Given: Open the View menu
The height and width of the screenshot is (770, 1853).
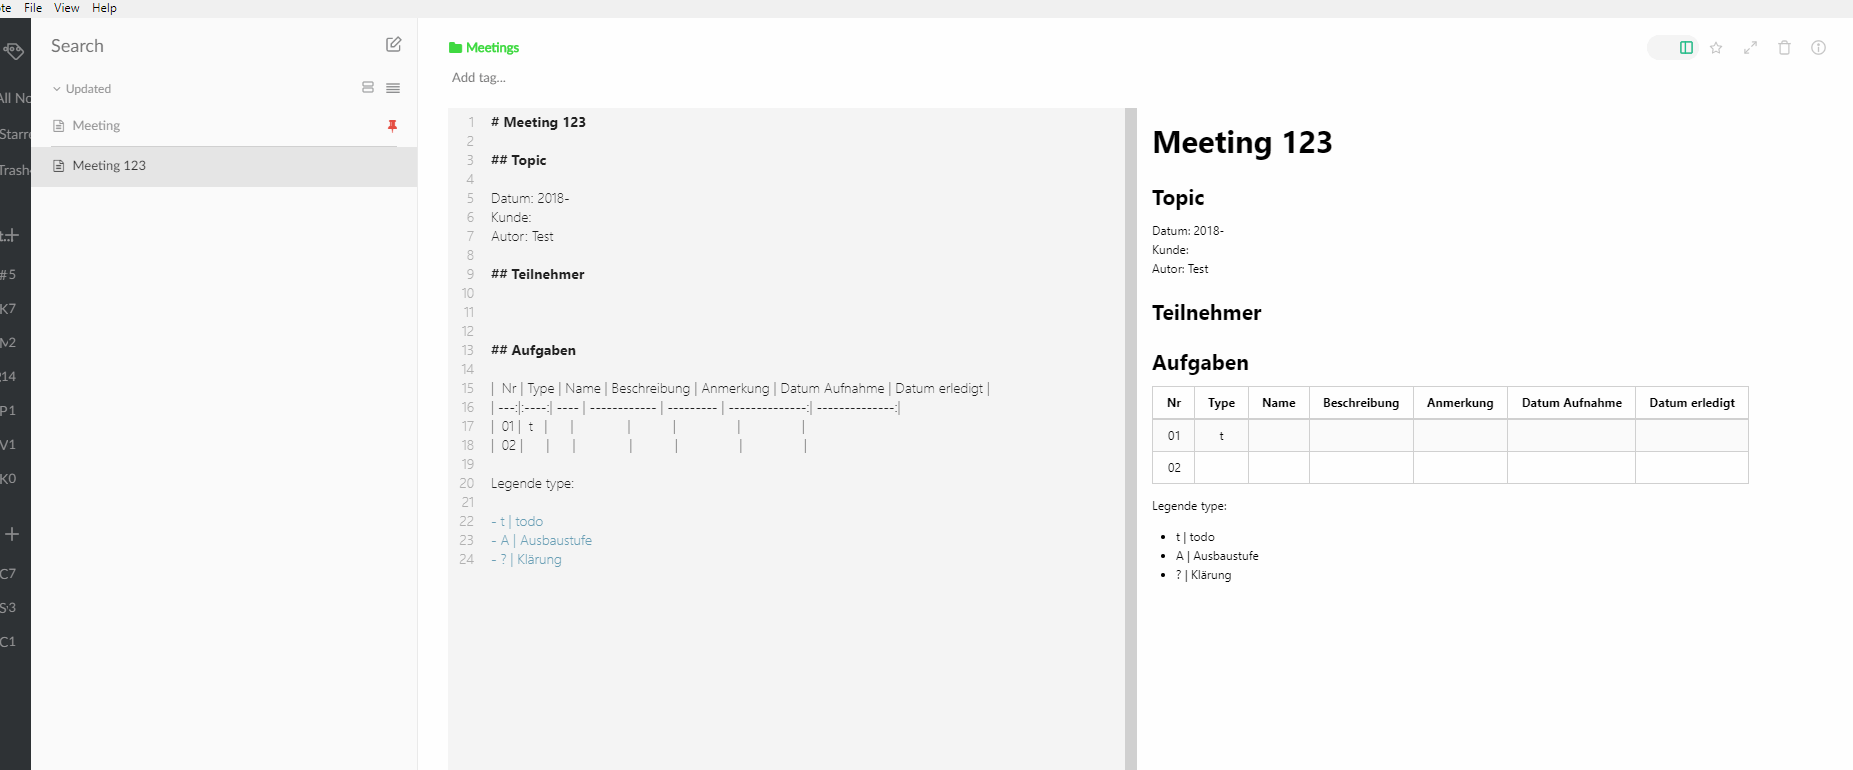Looking at the screenshot, I should pyautogui.click(x=66, y=8).
